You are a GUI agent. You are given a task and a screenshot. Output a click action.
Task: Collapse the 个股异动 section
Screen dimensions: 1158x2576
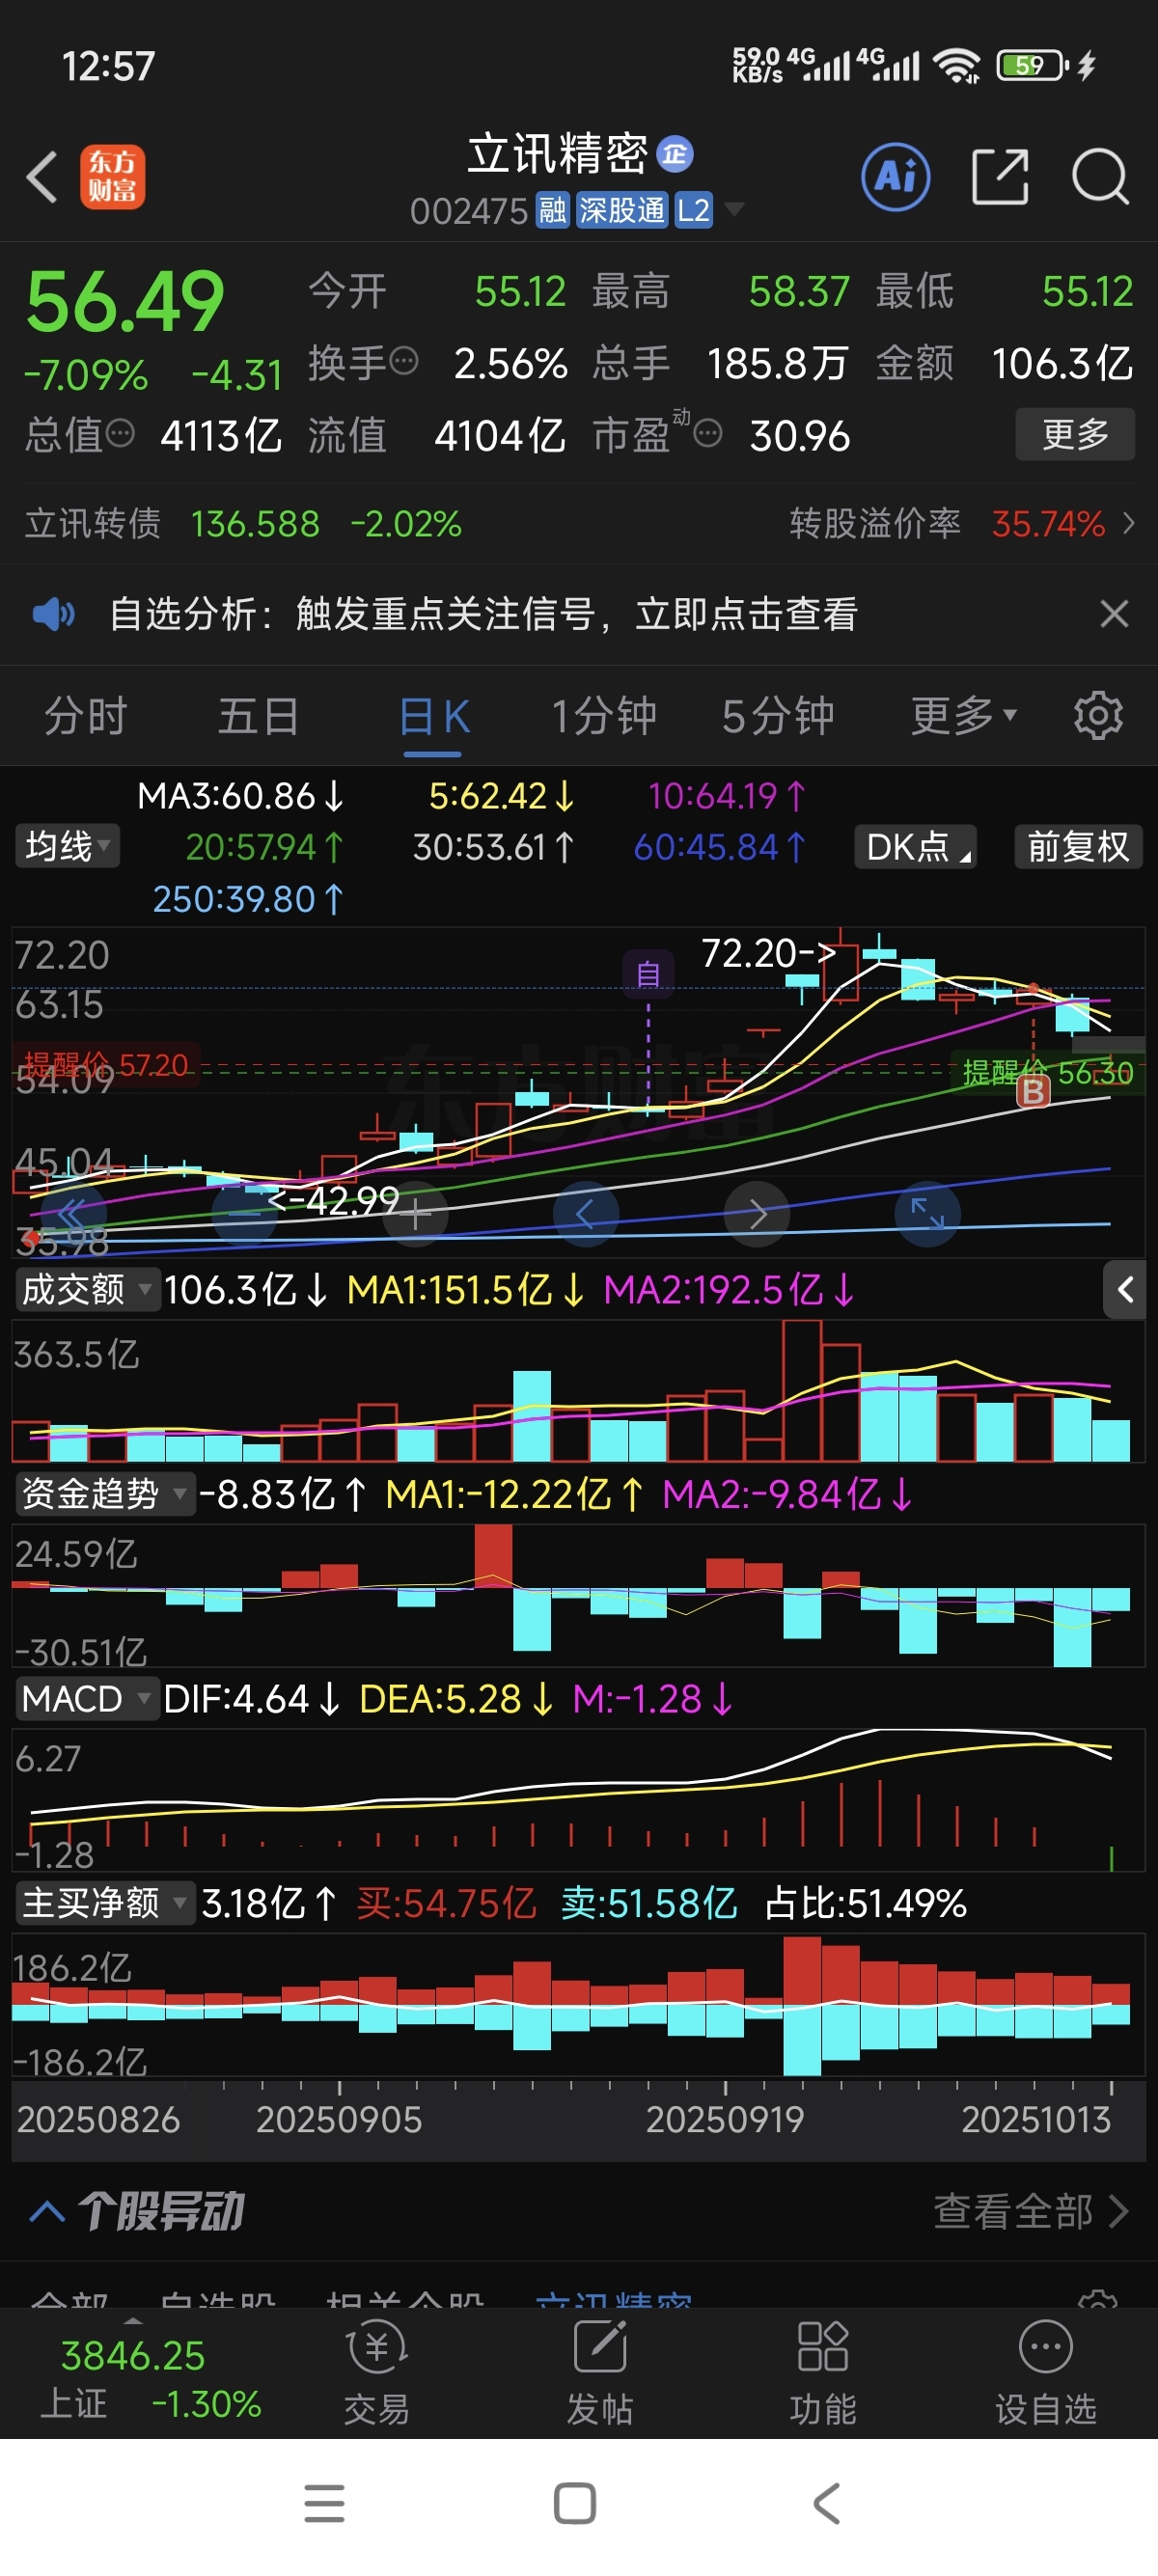coord(47,2211)
